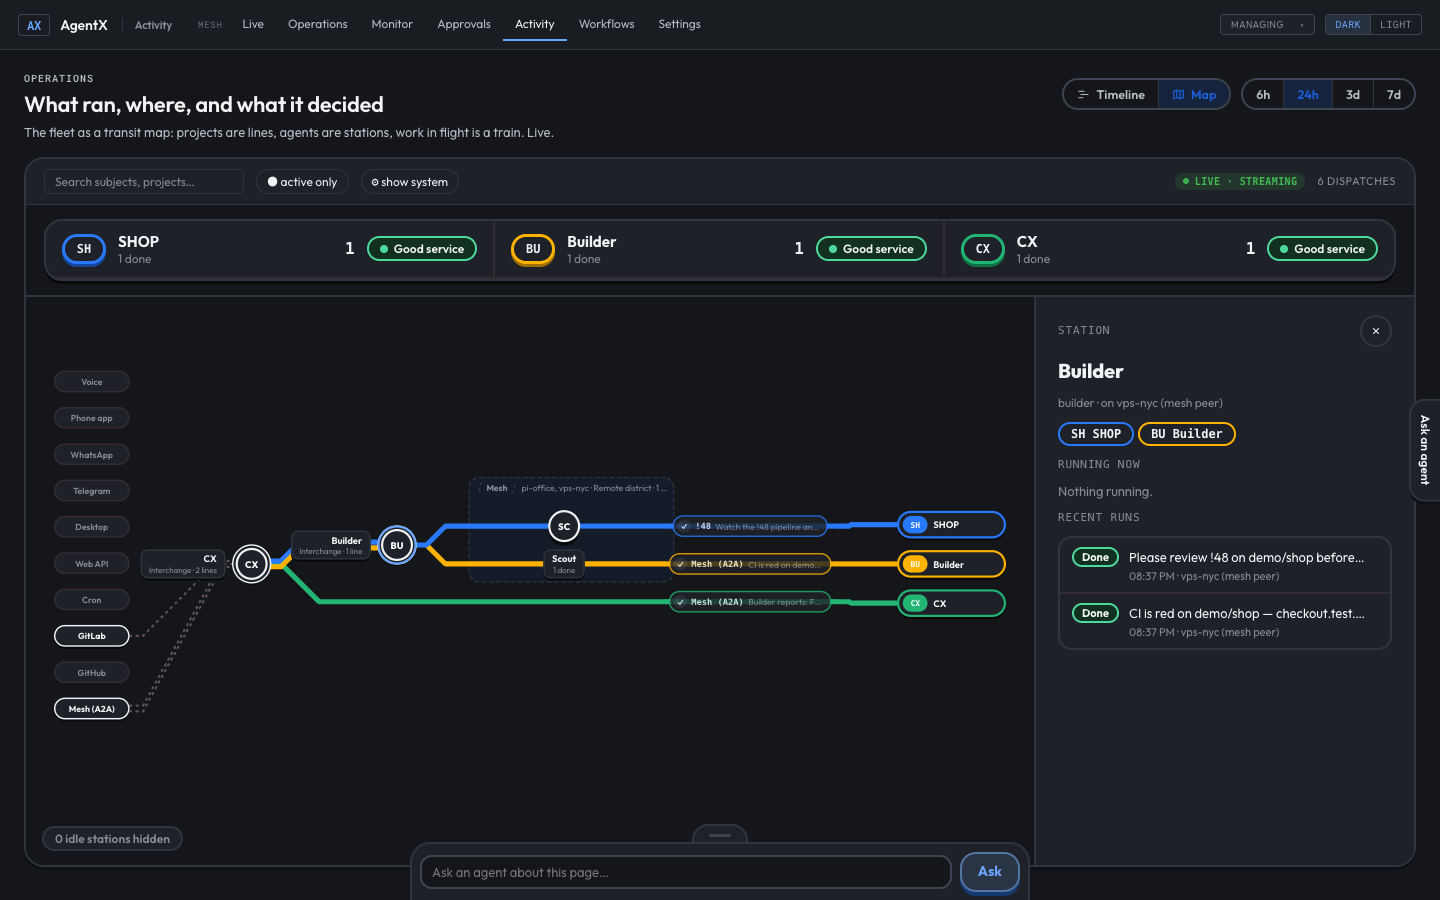Image resolution: width=1440 pixels, height=900 pixels.
Task: Select the Voice source pill
Action: (92, 382)
